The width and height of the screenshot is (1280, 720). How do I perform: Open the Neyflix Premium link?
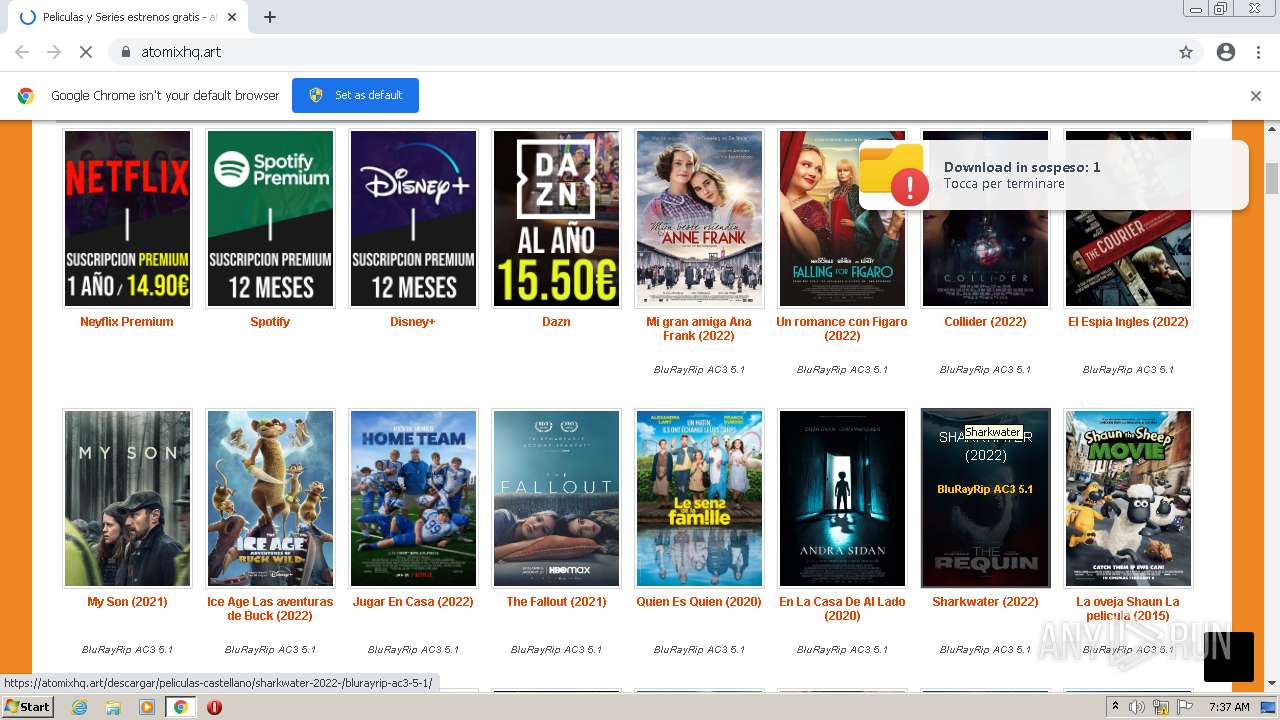[x=127, y=322]
